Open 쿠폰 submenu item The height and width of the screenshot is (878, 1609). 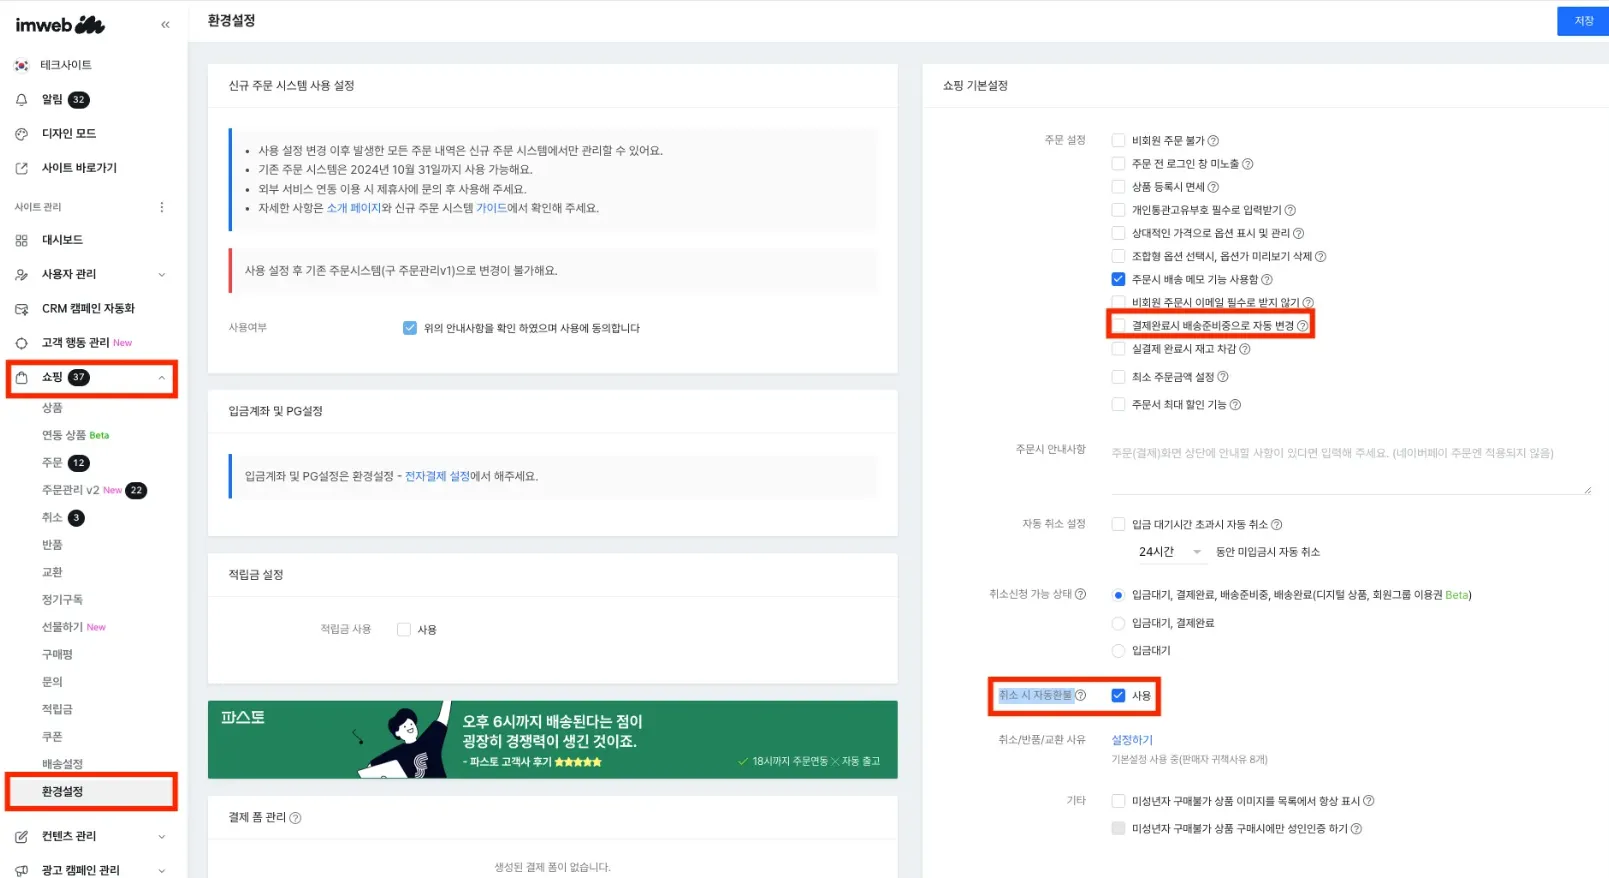(x=52, y=737)
